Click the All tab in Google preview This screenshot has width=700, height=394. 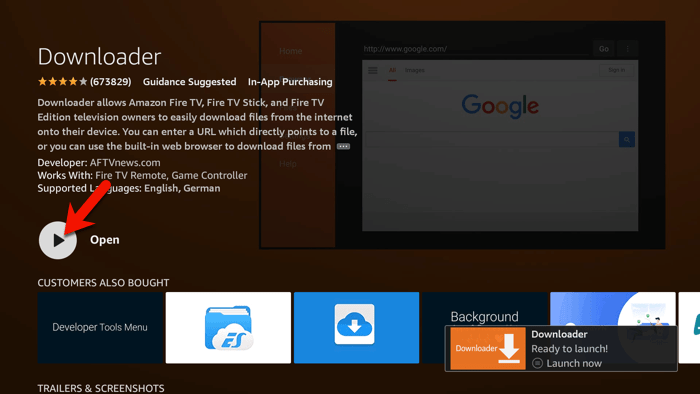[392, 71]
